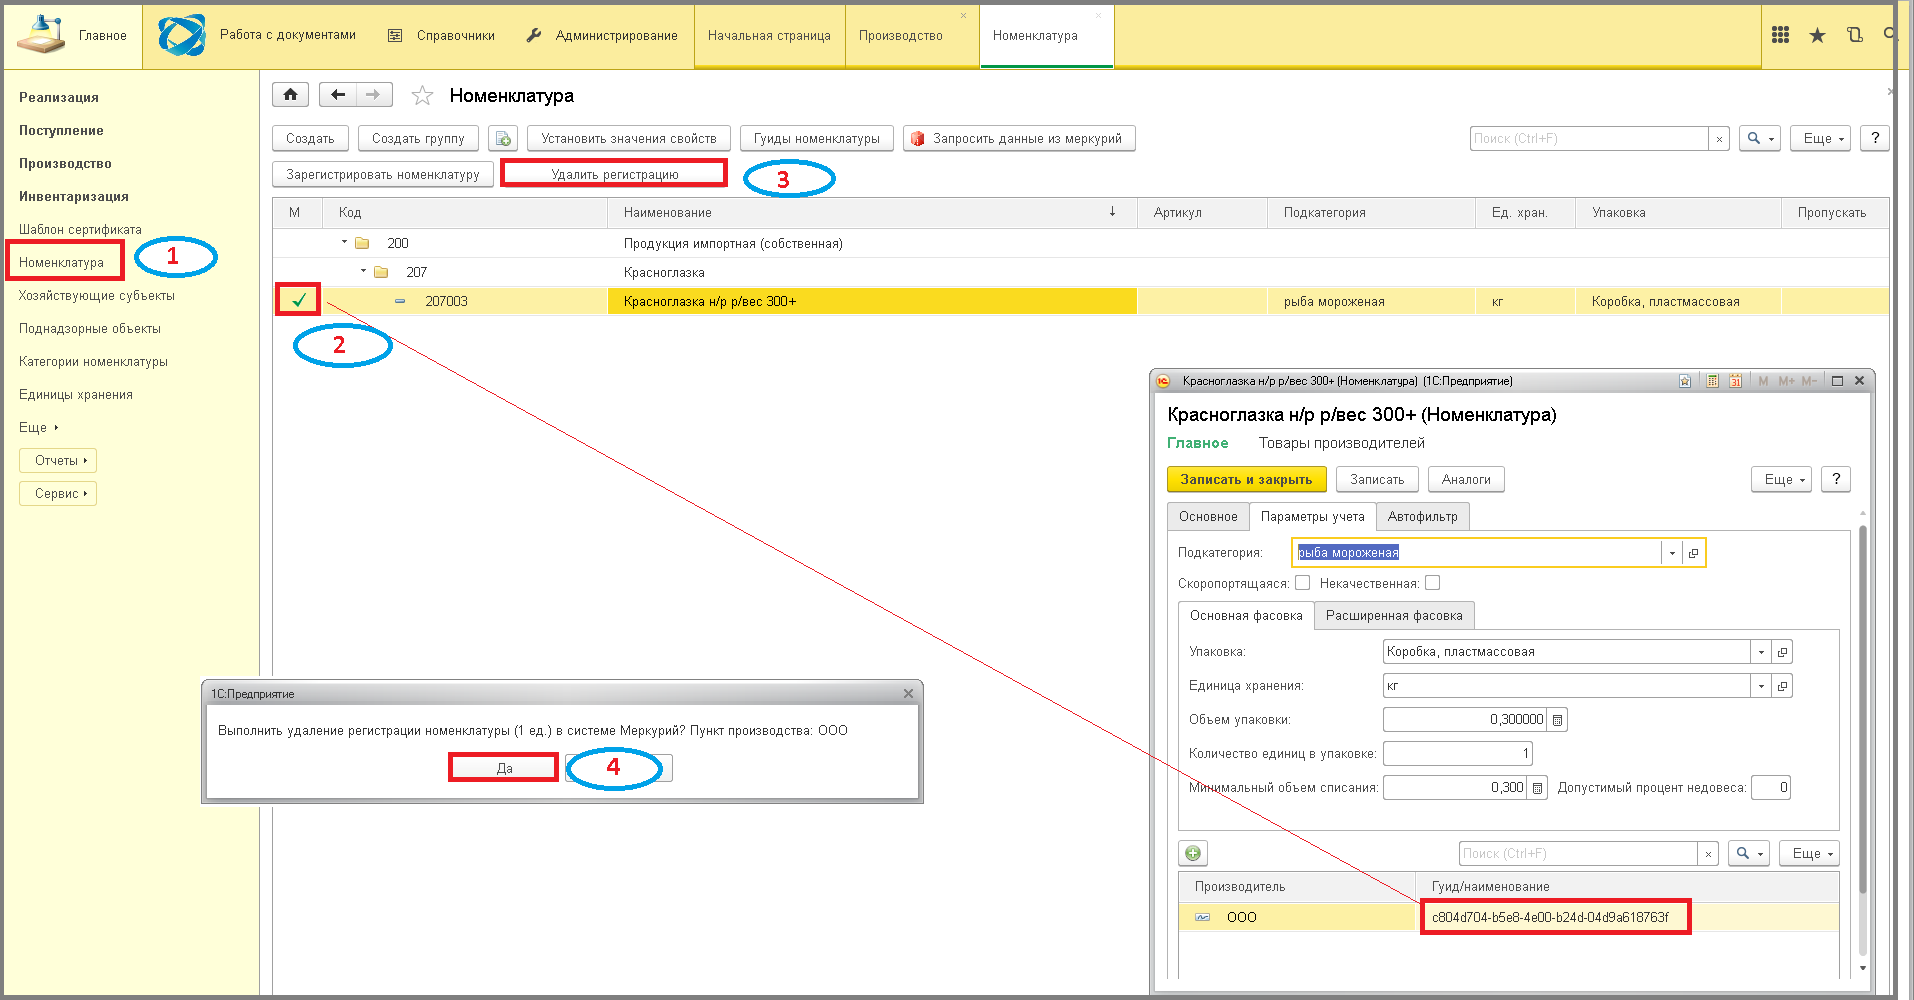Click copy item icon next to Создать группу
This screenshot has height=1000, width=1914.
tap(503, 138)
